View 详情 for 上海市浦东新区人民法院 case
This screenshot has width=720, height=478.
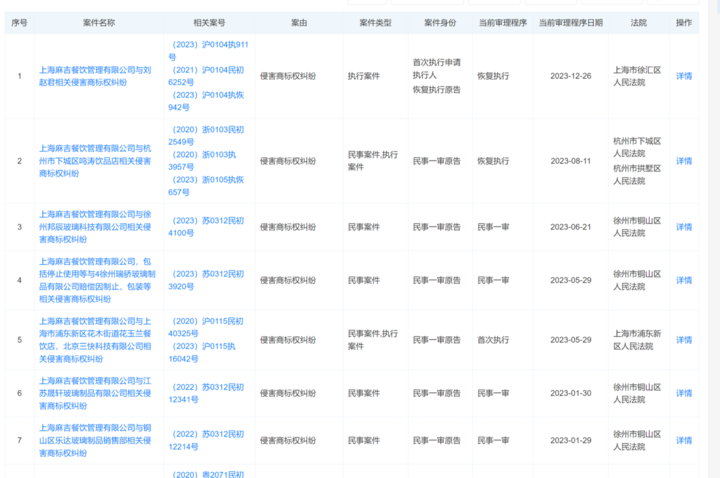click(684, 340)
